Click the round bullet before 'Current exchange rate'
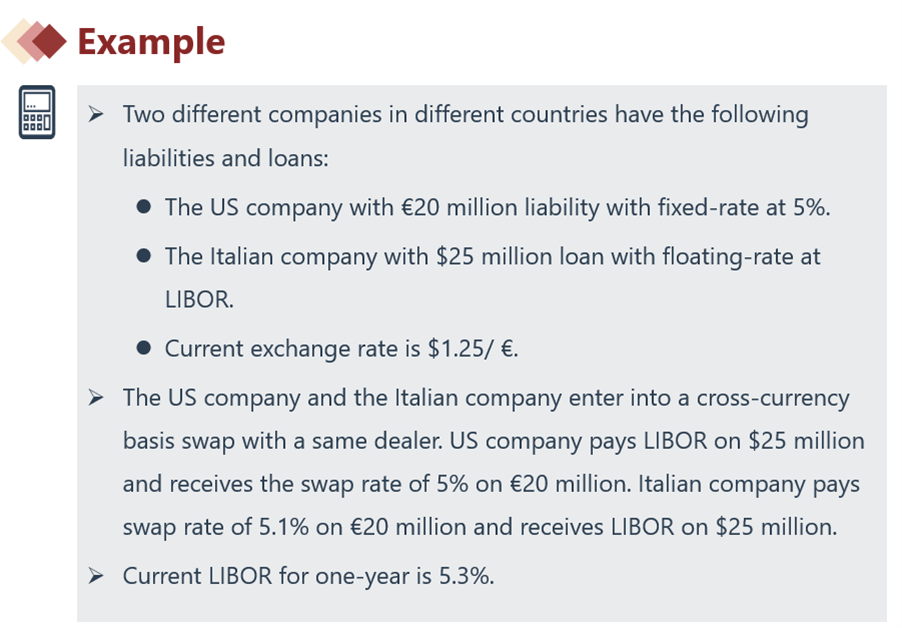Image resolution: width=902 pixels, height=628 pixels. [144, 349]
